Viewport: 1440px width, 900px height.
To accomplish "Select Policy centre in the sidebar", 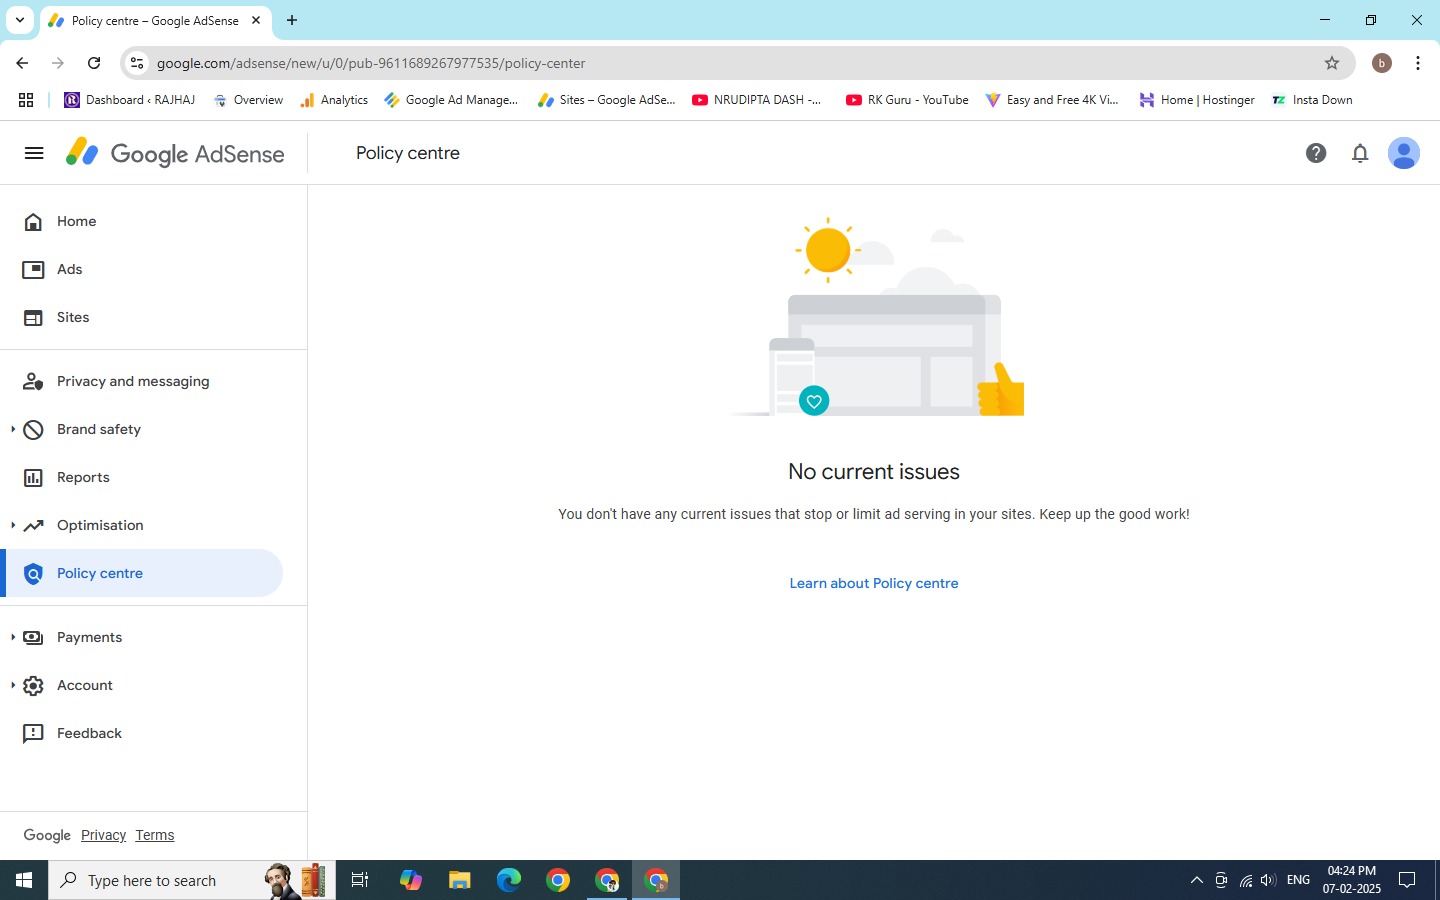I will (141, 573).
